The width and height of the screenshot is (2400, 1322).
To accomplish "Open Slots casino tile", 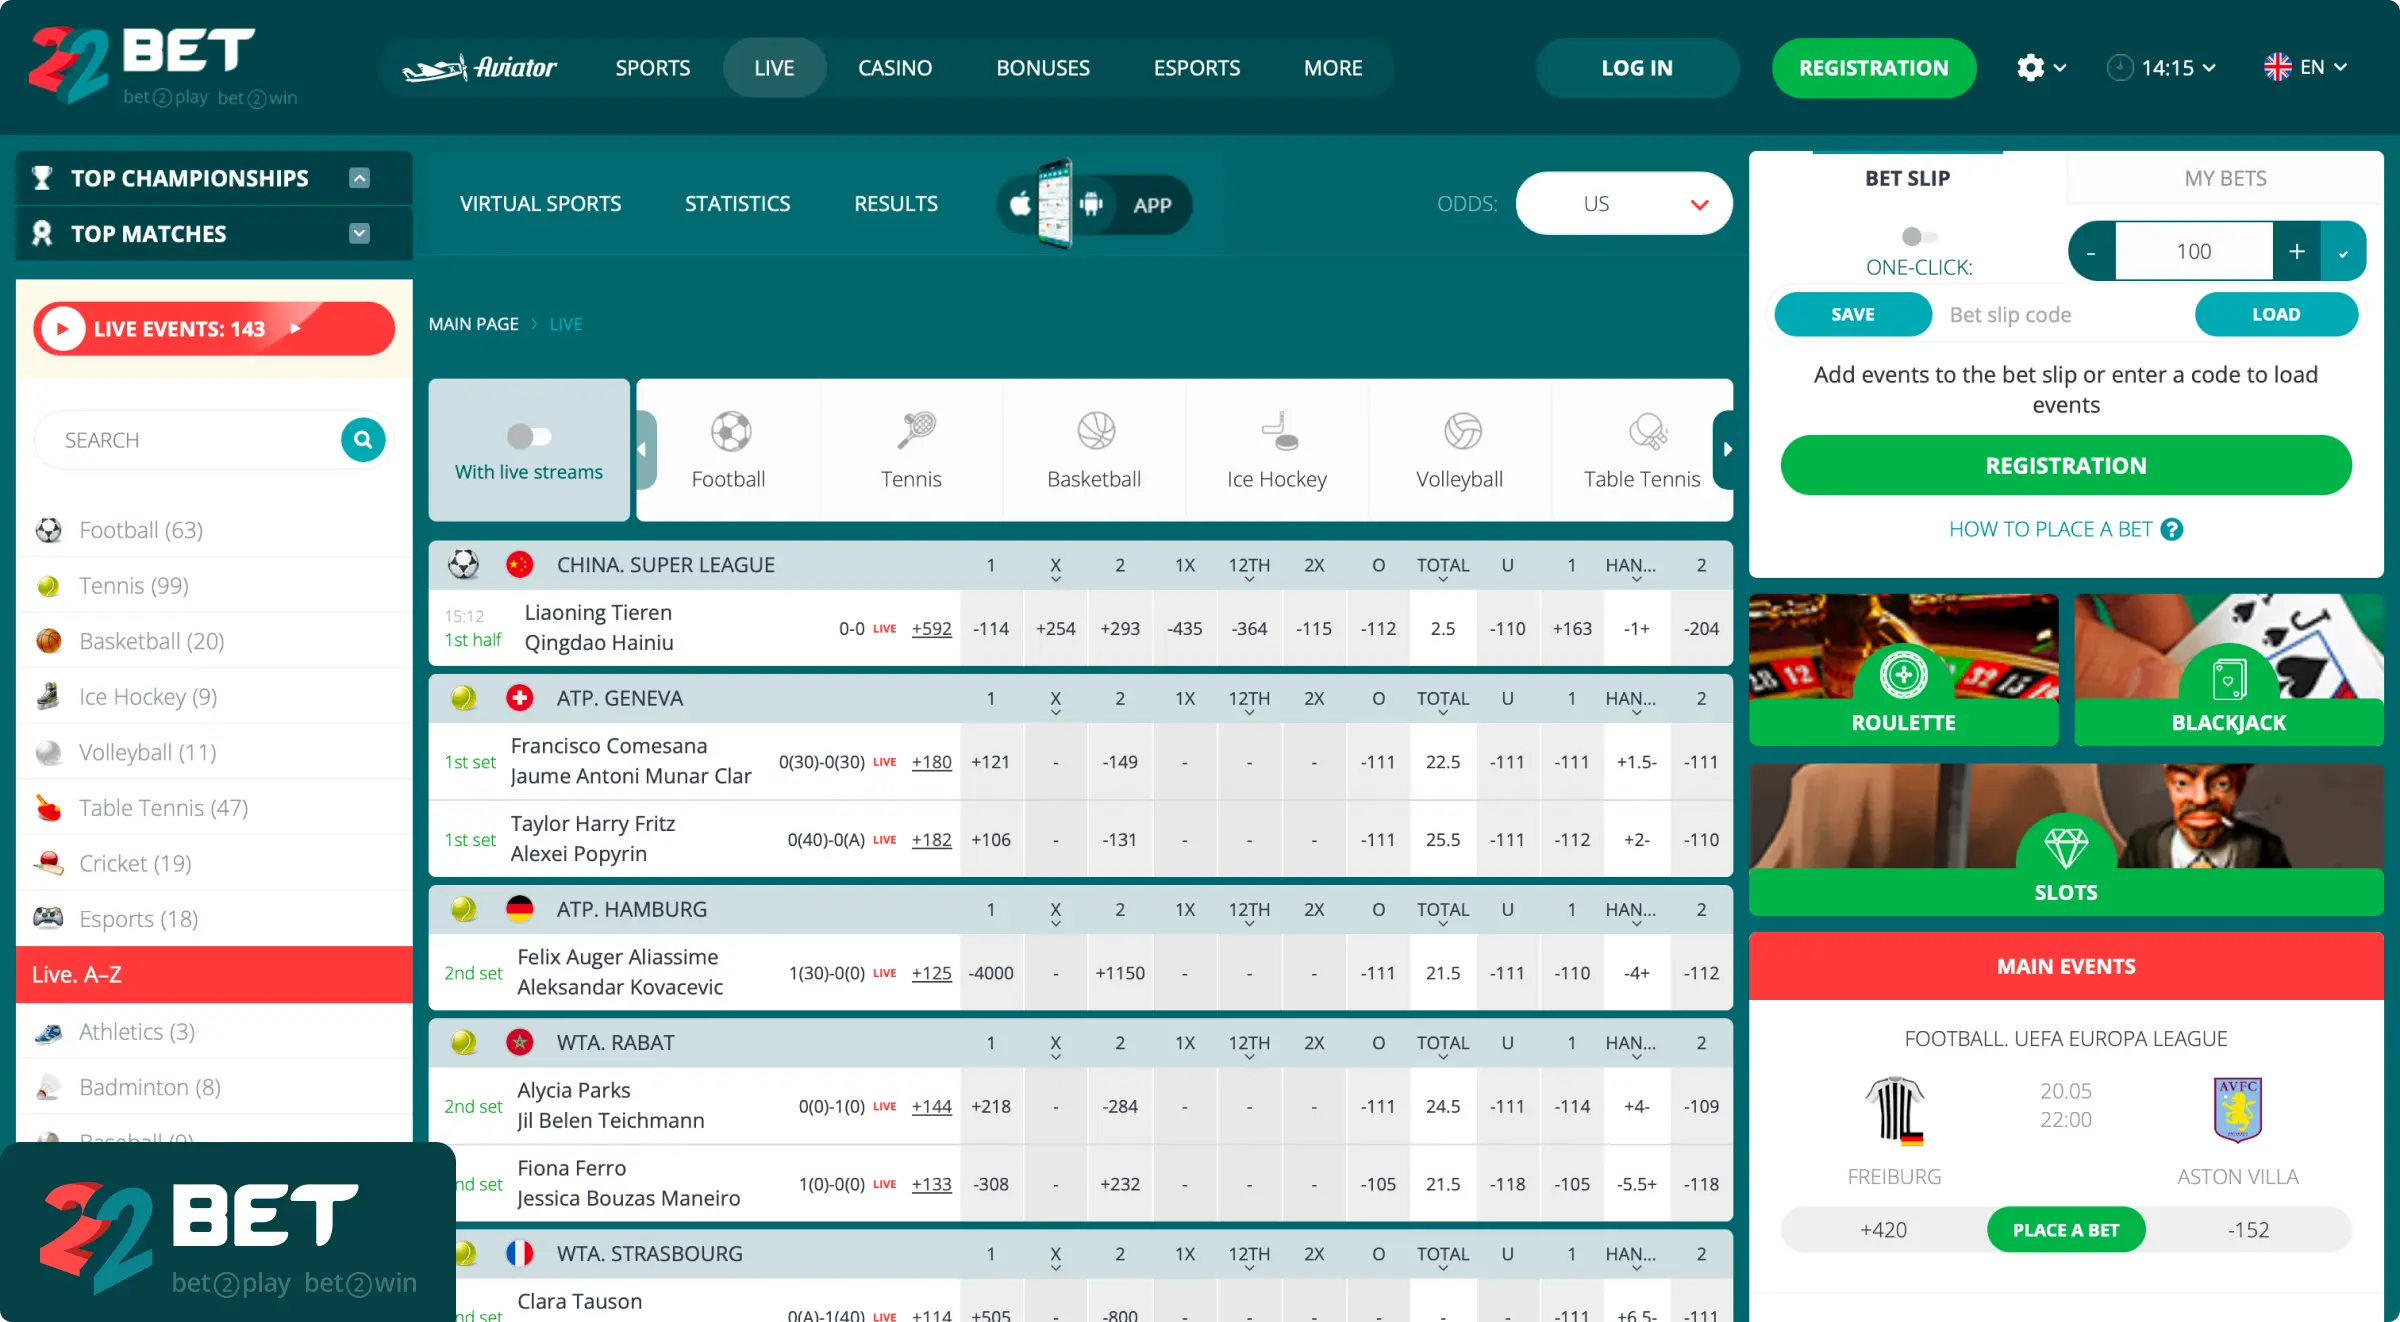I will click(x=2066, y=840).
